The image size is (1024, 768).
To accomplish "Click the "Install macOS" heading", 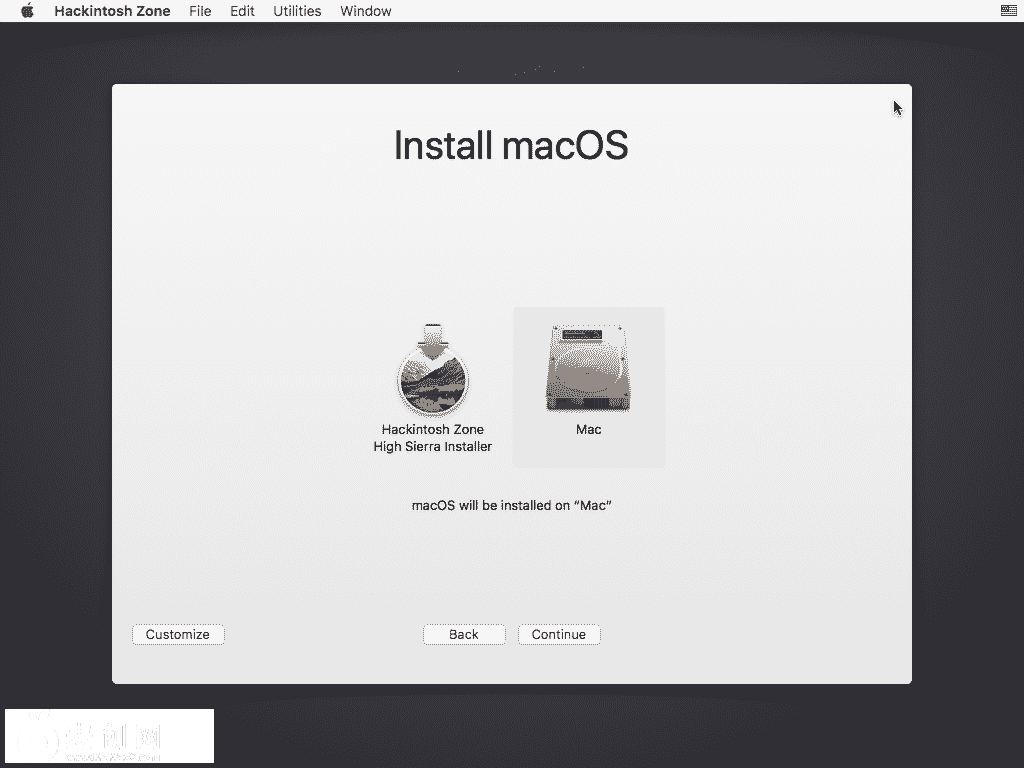I will pos(511,145).
